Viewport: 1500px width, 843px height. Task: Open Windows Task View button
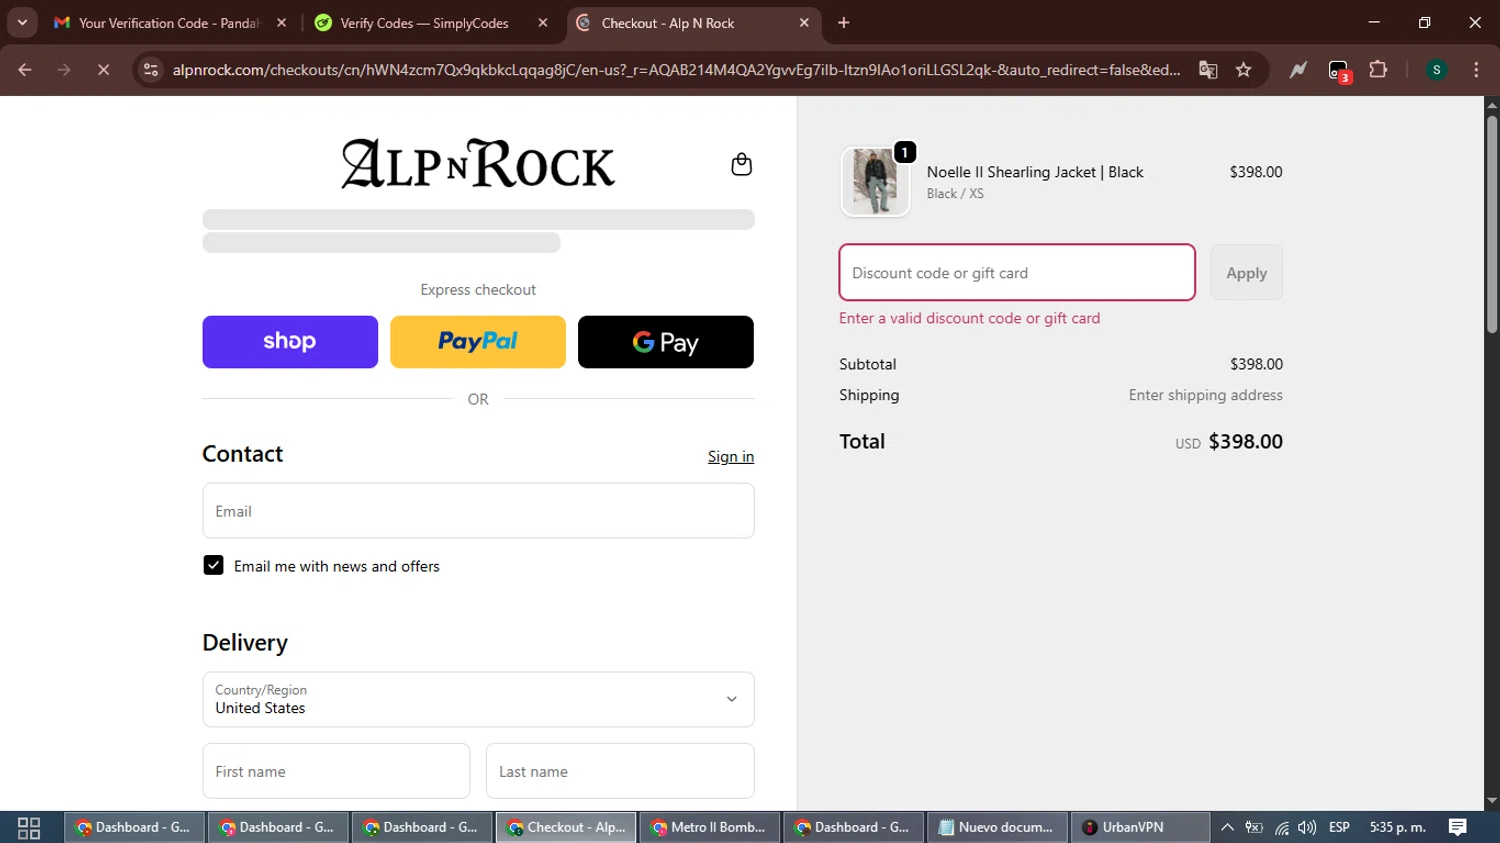[x=29, y=828]
